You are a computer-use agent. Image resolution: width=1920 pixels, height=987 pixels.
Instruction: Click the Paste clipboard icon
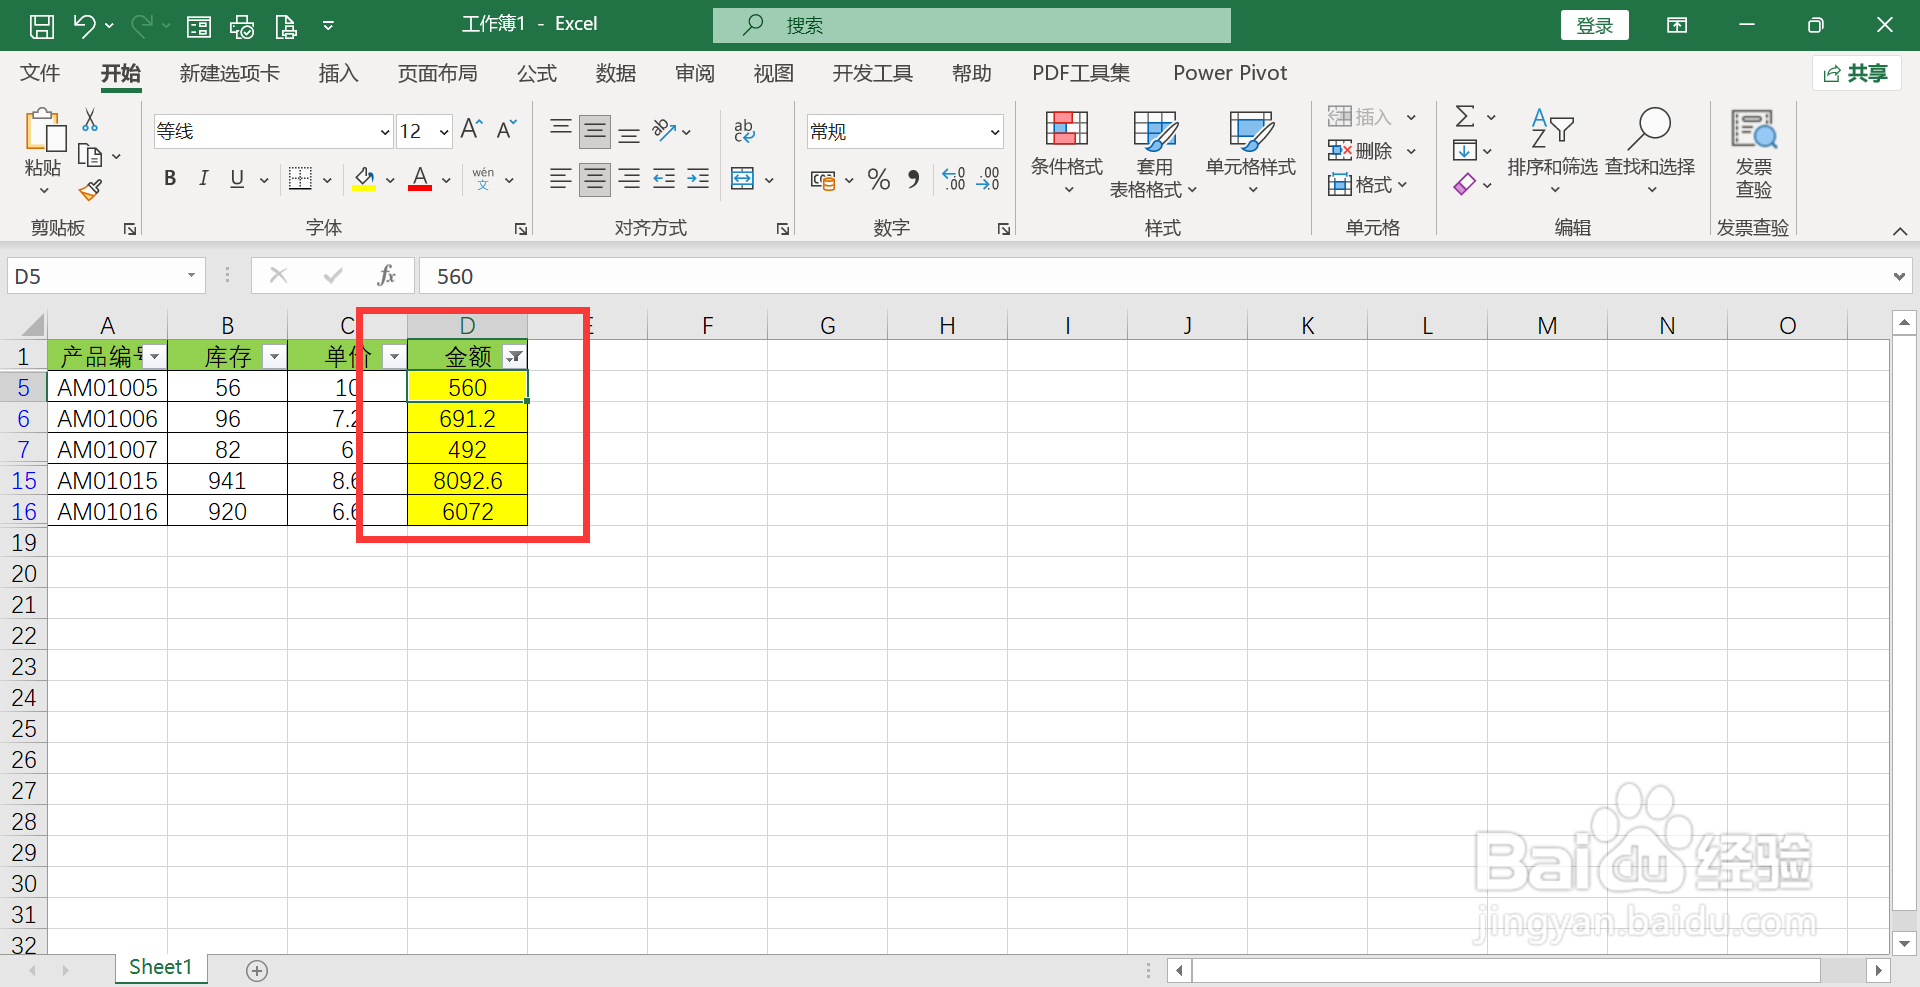pos(44,132)
